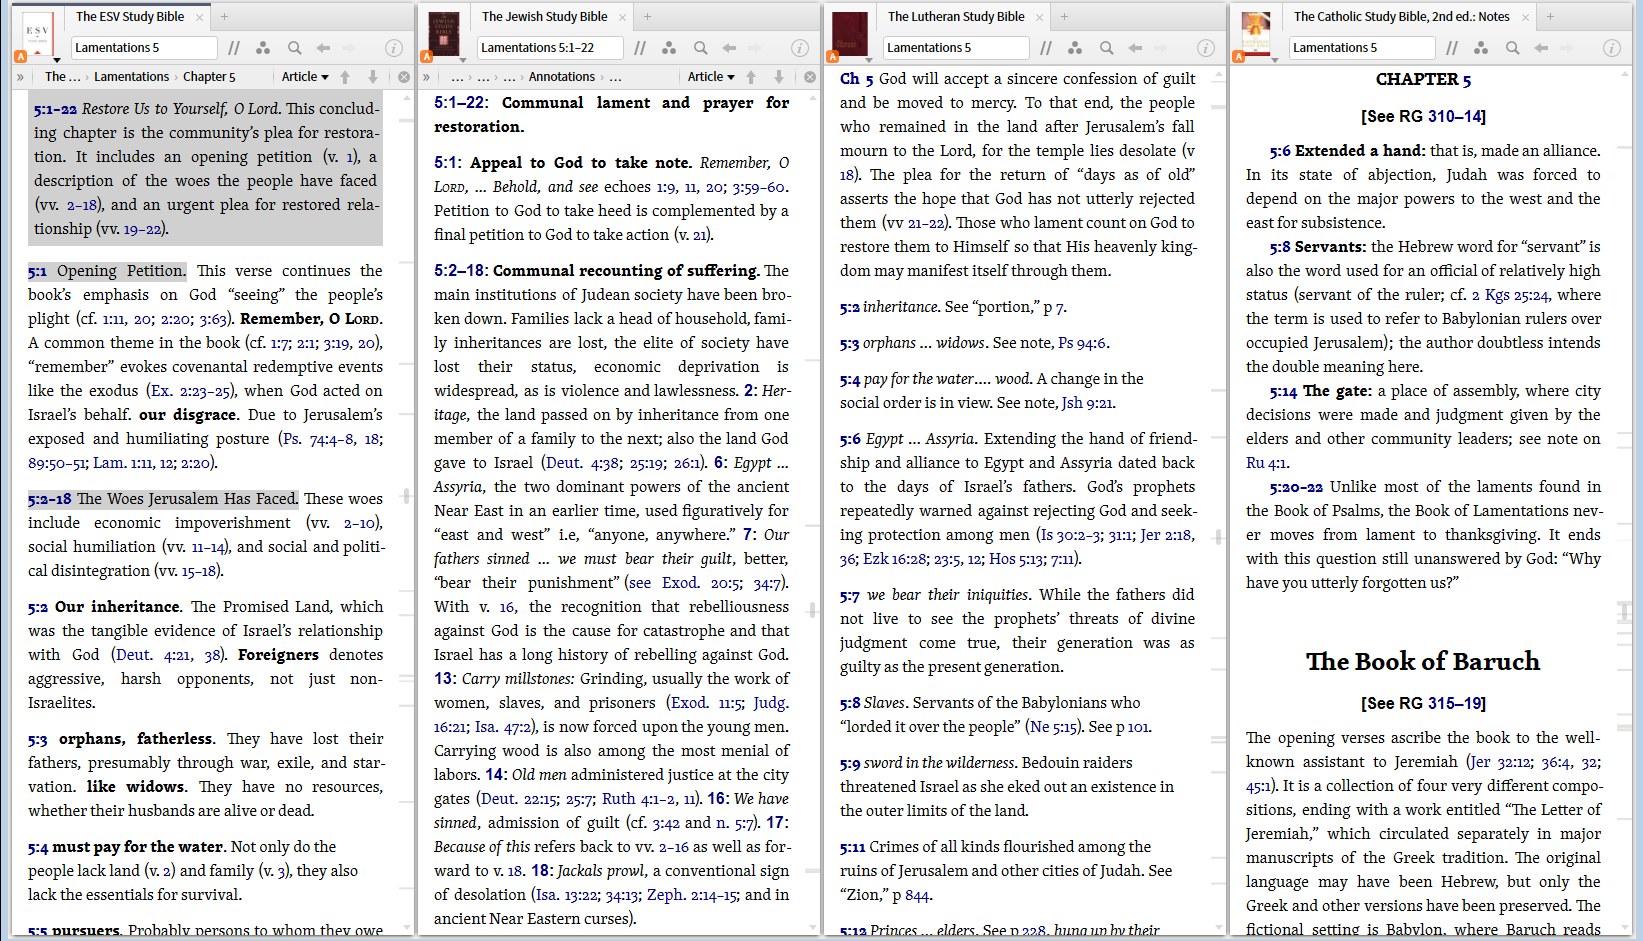The height and width of the screenshot is (941, 1643).
Task: Show resource information for the ESV Study Bible
Action: (394, 48)
